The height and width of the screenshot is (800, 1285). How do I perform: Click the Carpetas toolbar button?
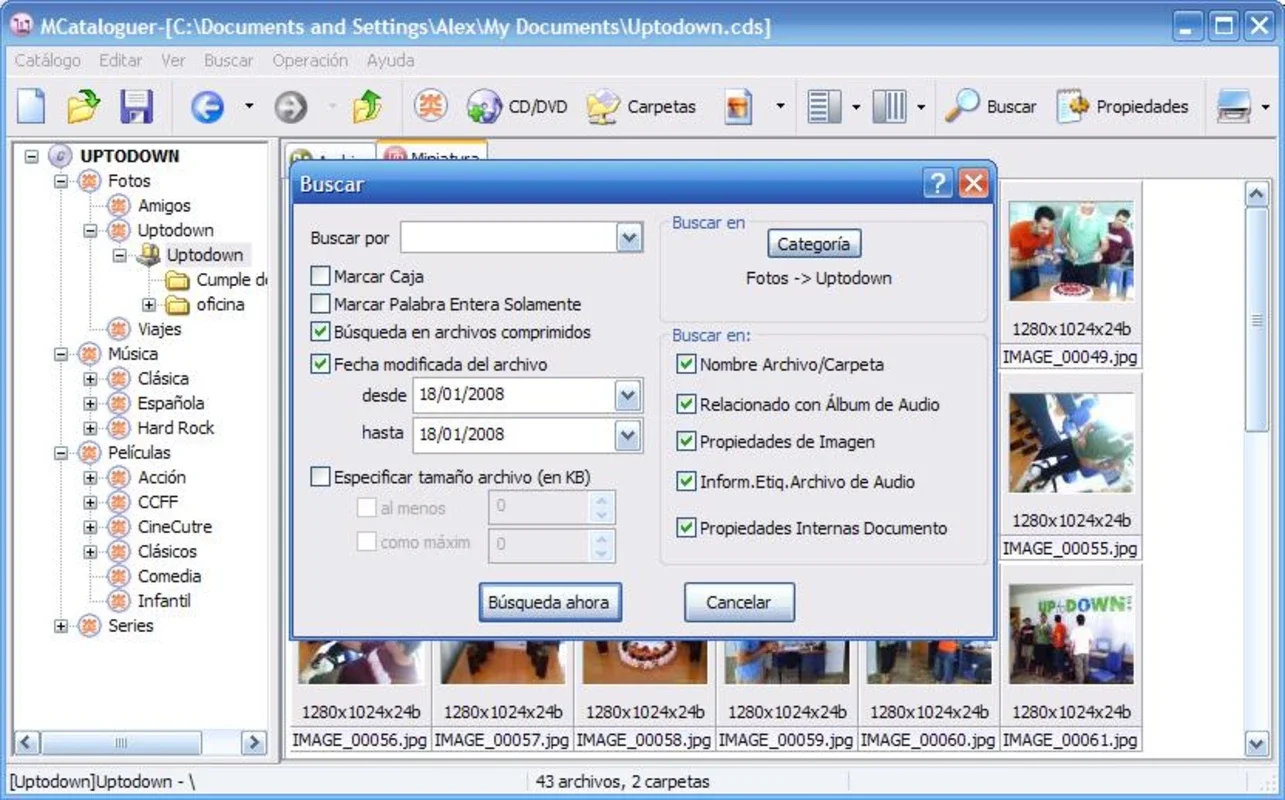[x=640, y=106]
